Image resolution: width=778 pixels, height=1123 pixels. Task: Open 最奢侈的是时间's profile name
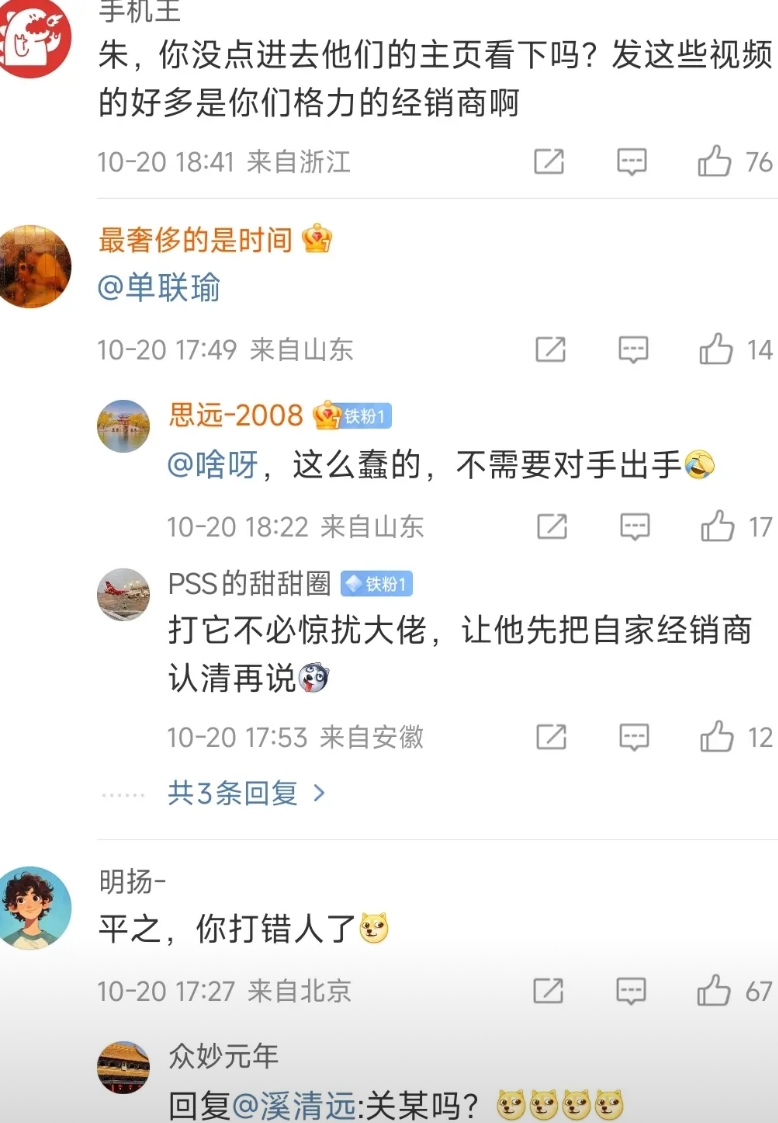pyautogui.click(x=195, y=240)
